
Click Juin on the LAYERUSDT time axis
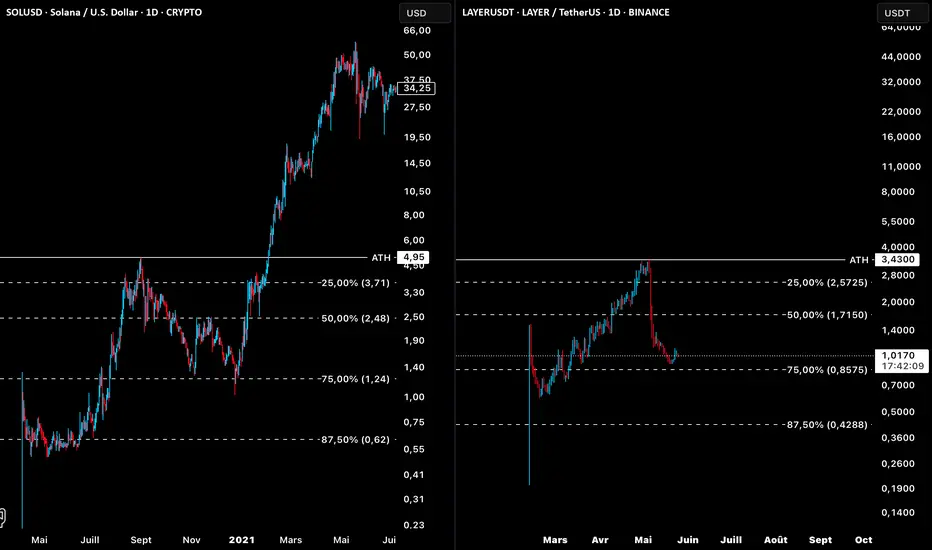pos(688,540)
